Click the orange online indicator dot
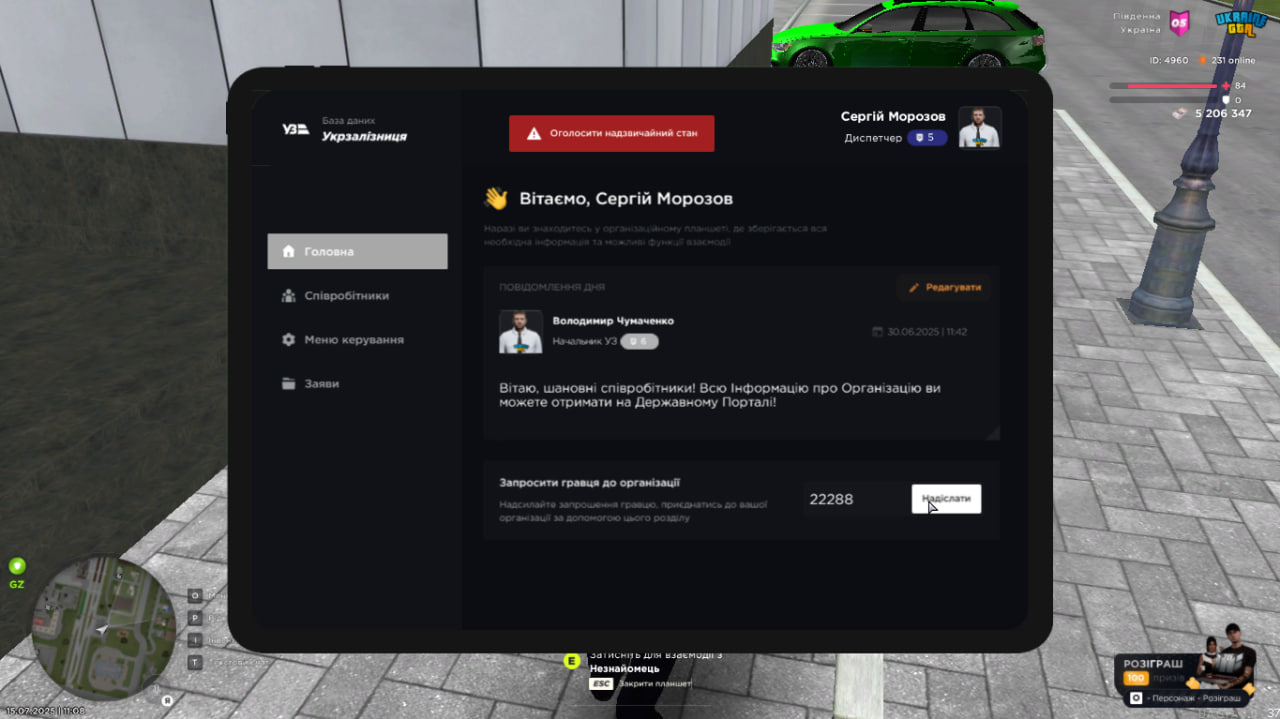Viewport: 1280px width, 719px height. pyautogui.click(x=1204, y=60)
